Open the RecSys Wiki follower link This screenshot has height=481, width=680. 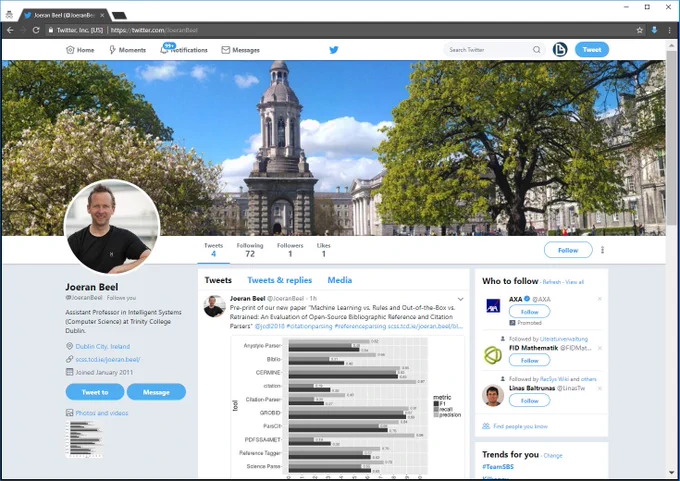tap(554, 379)
